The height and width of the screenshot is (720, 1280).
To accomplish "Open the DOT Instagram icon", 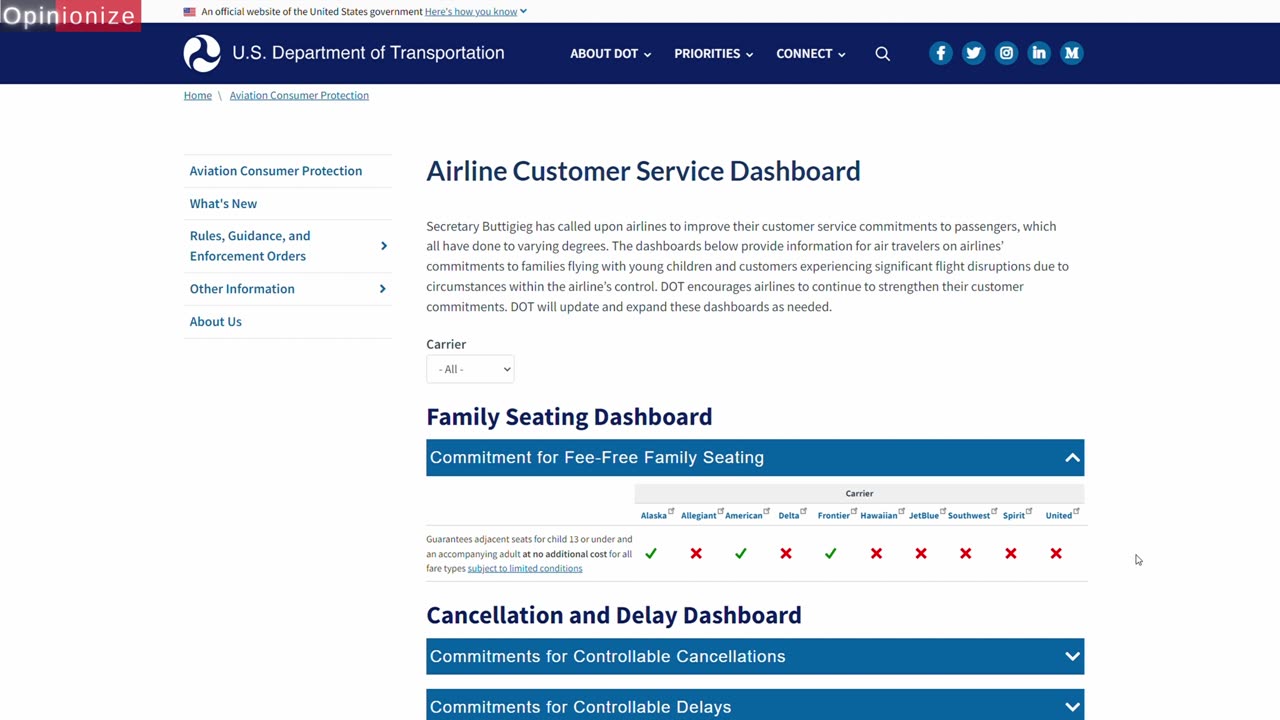I will click(1006, 53).
